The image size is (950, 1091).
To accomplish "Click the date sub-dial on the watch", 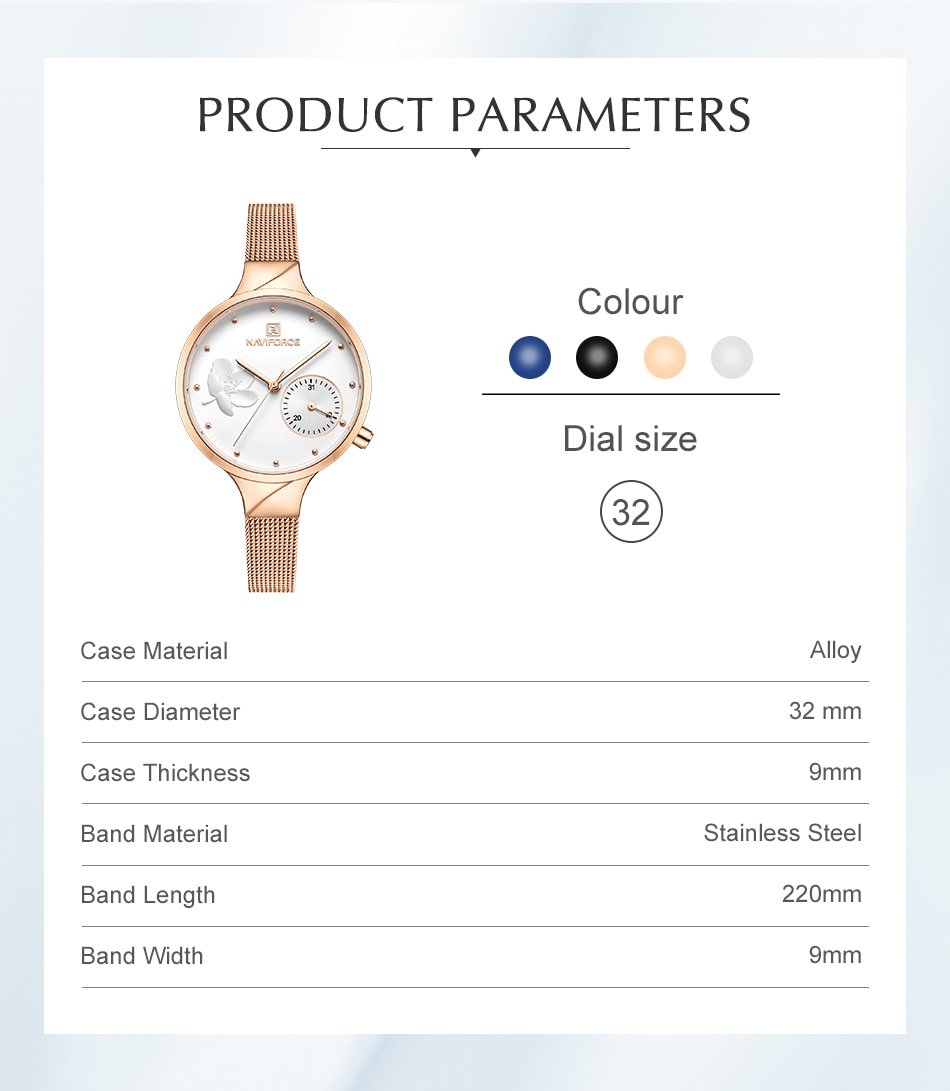I will [x=311, y=406].
